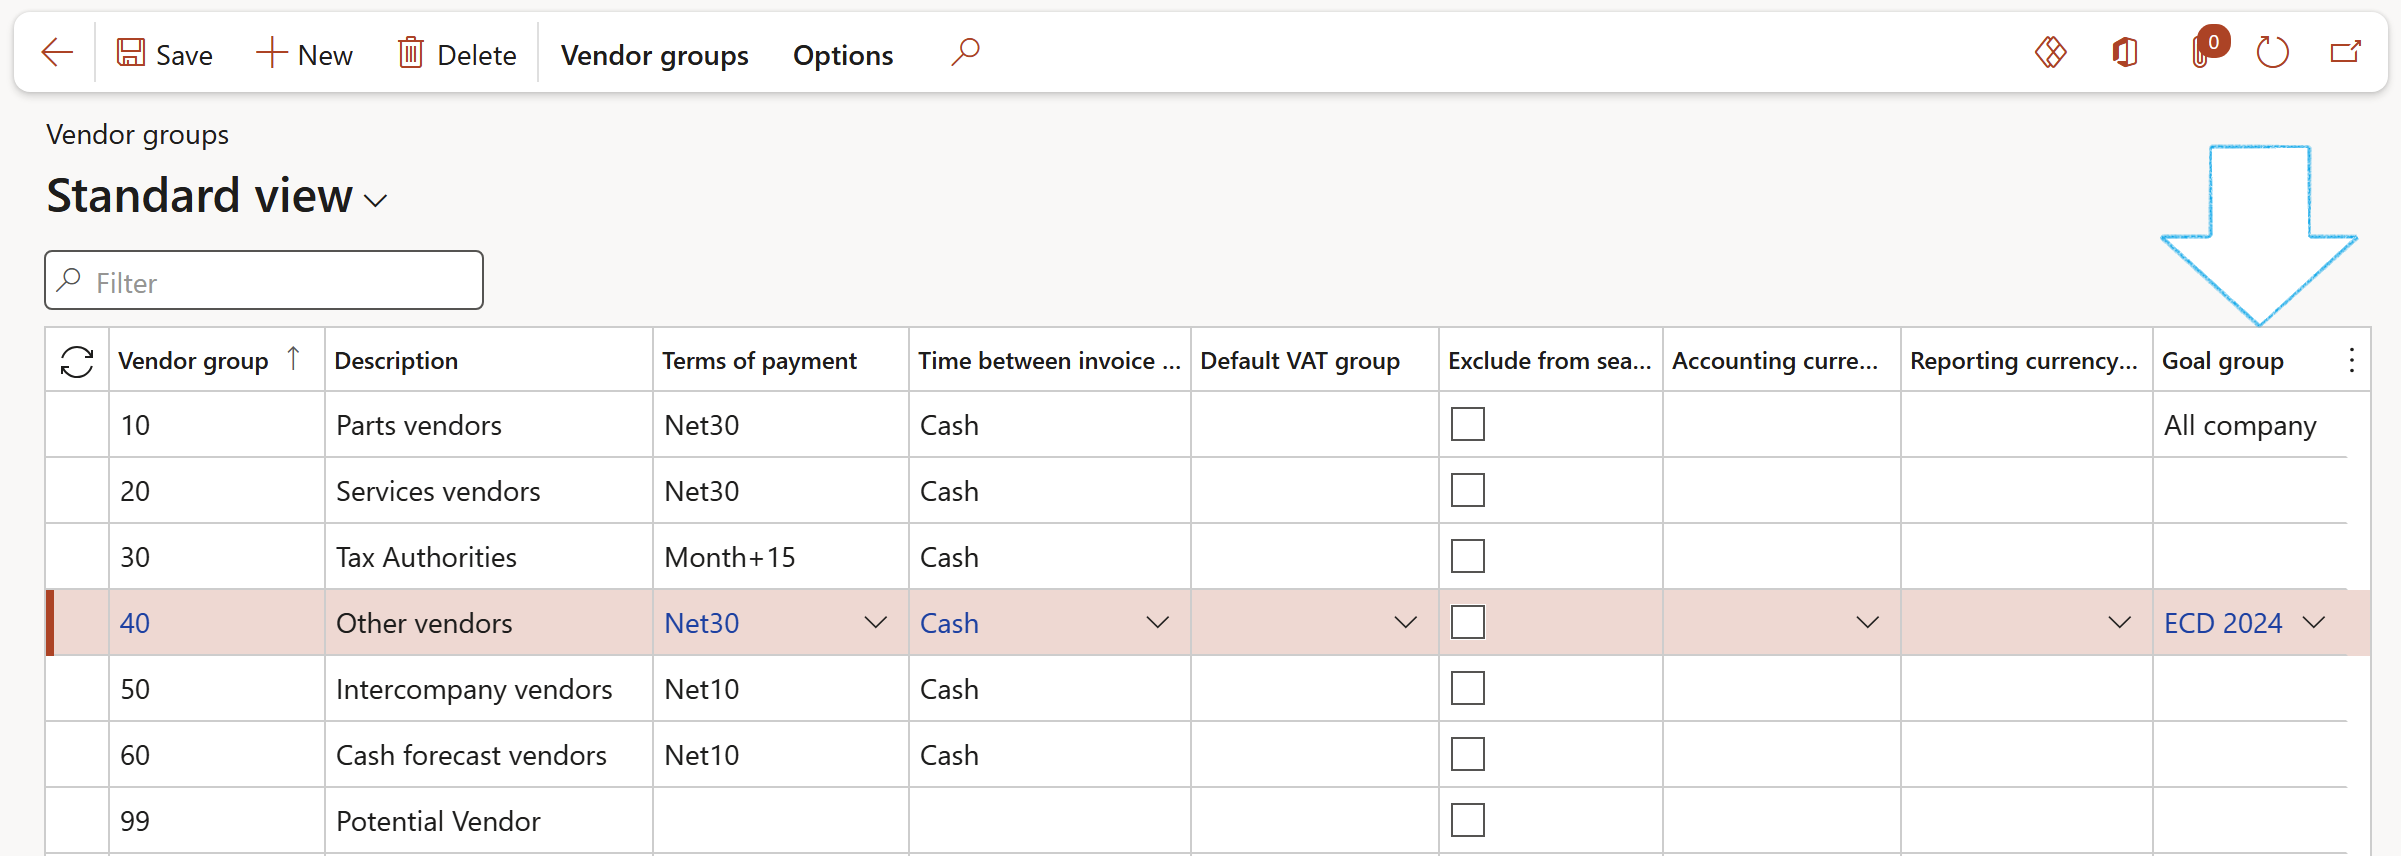
Task: Open attachments paperclip icon with badge
Action: click(x=2203, y=51)
